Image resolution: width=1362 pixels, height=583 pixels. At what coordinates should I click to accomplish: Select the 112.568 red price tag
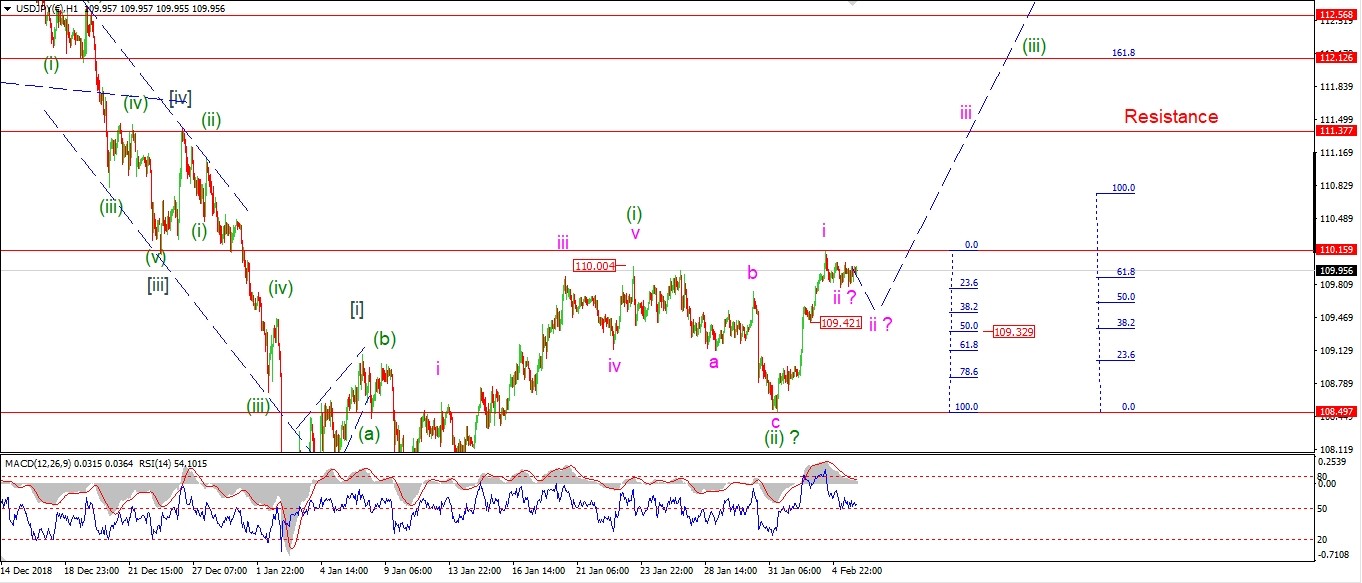click(1336, 15)
